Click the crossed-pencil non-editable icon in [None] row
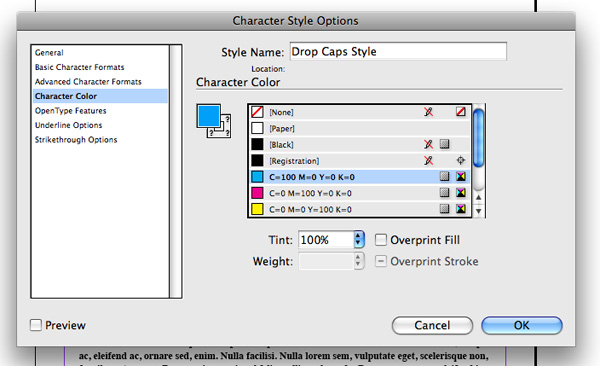This screenshot has height=366, width=600. tap(428, 112)
